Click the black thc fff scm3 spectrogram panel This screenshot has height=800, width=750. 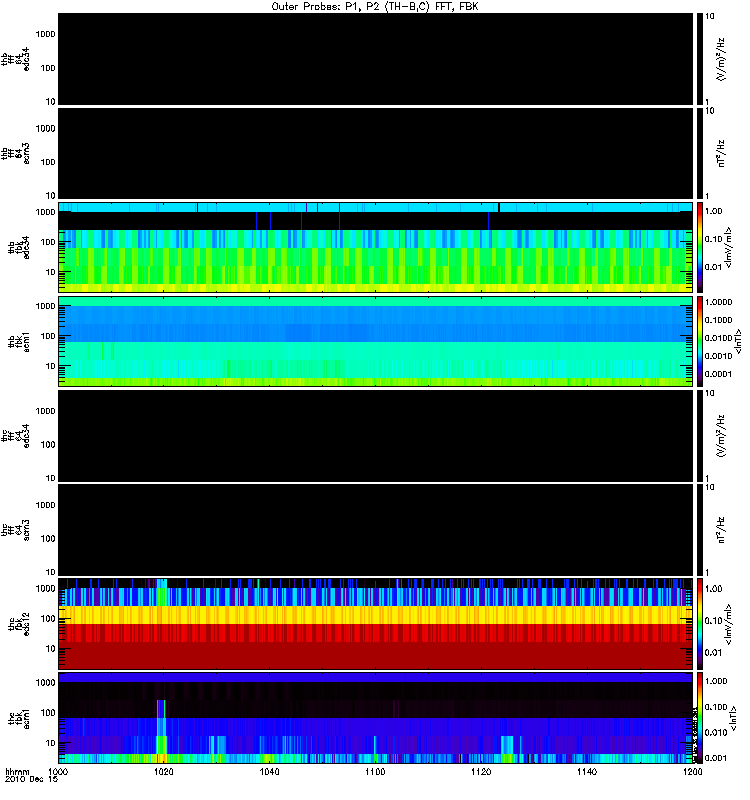point(375,530)
